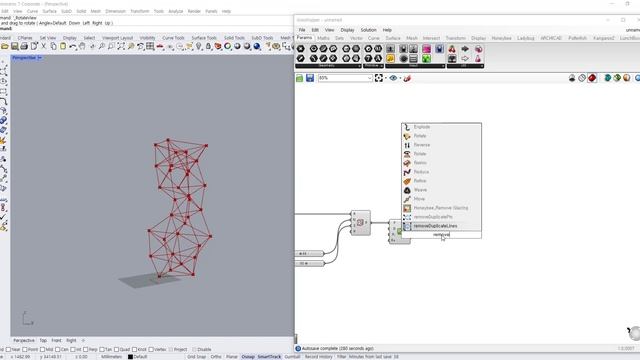Toggle Point osnap checkbox

24,349
